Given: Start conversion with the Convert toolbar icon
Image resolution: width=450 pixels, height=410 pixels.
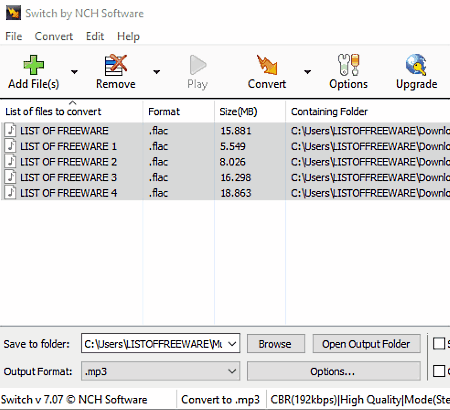Looking at the screenshot, I should coord(267,65).
